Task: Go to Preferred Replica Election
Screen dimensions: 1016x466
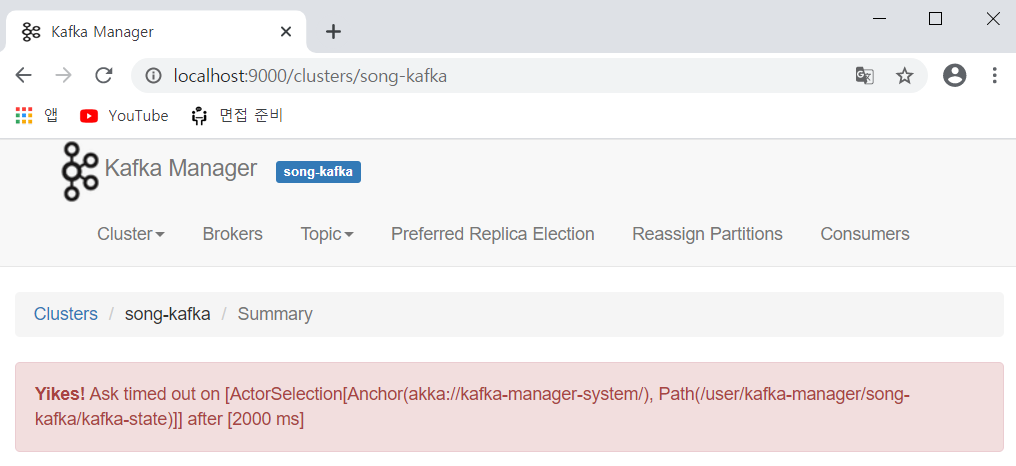Action: pyautogui.click(x=493, y=234)
